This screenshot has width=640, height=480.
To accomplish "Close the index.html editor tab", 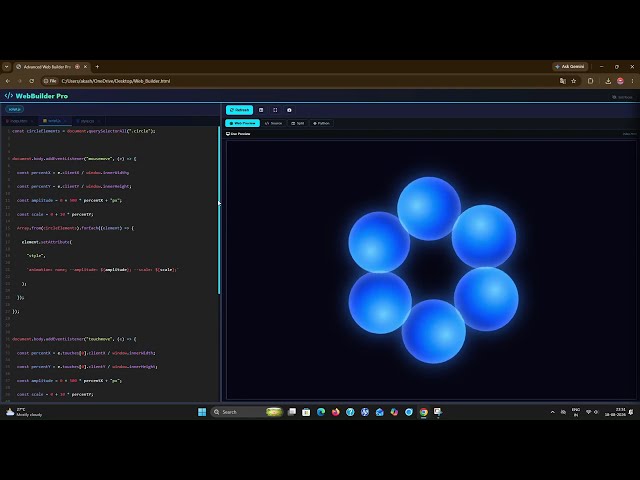I will (32, 121).
